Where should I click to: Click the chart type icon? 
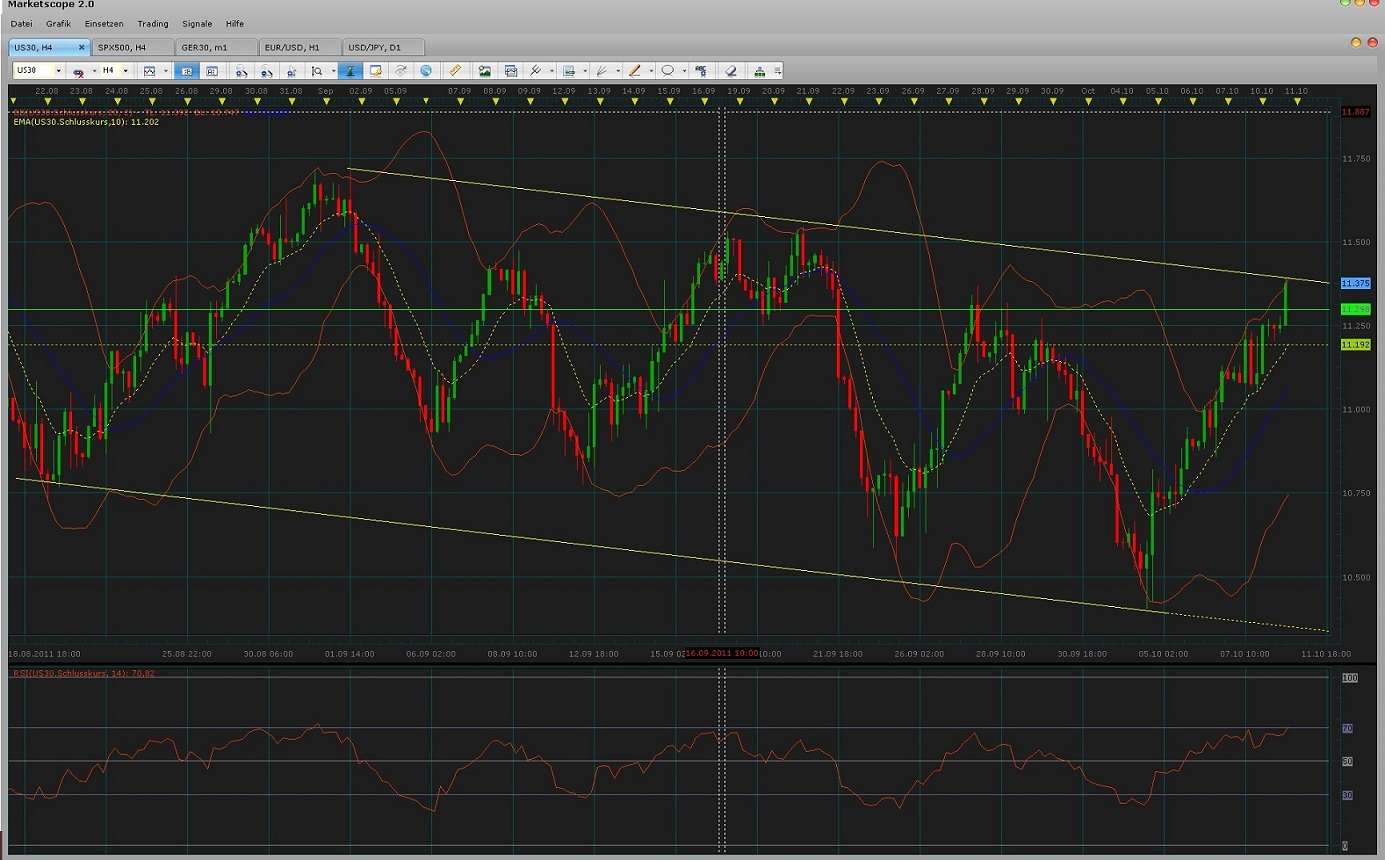coord(150,71)
